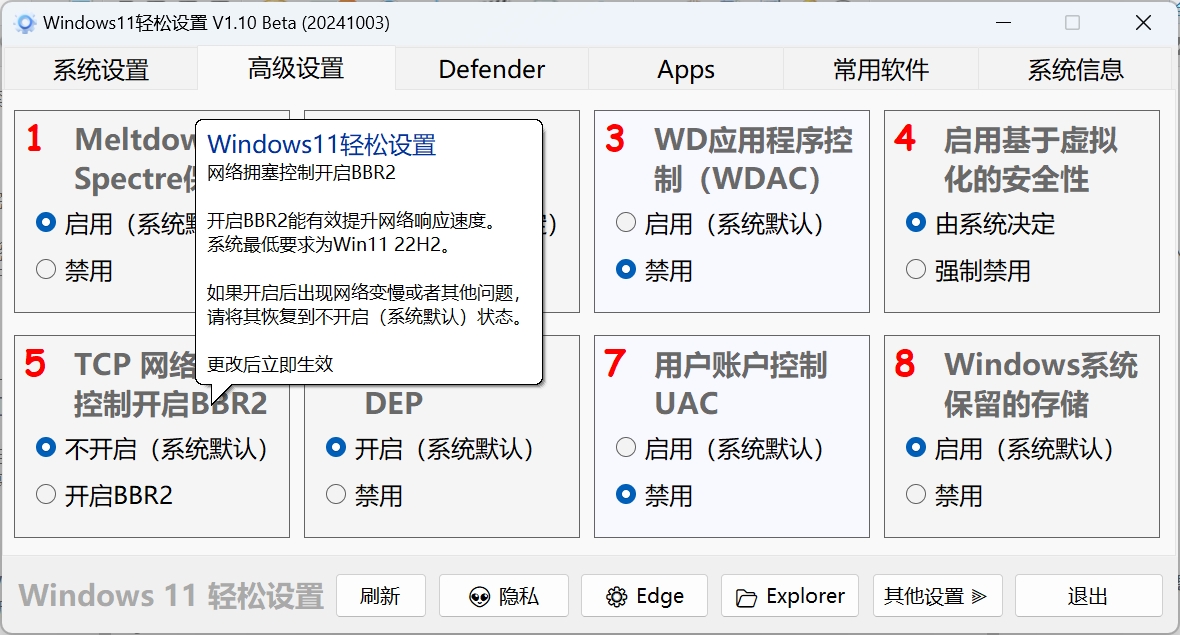Choose 禁用 under DEP
The height and width of the screenshot is (635, 1180).
coord(364,495)
